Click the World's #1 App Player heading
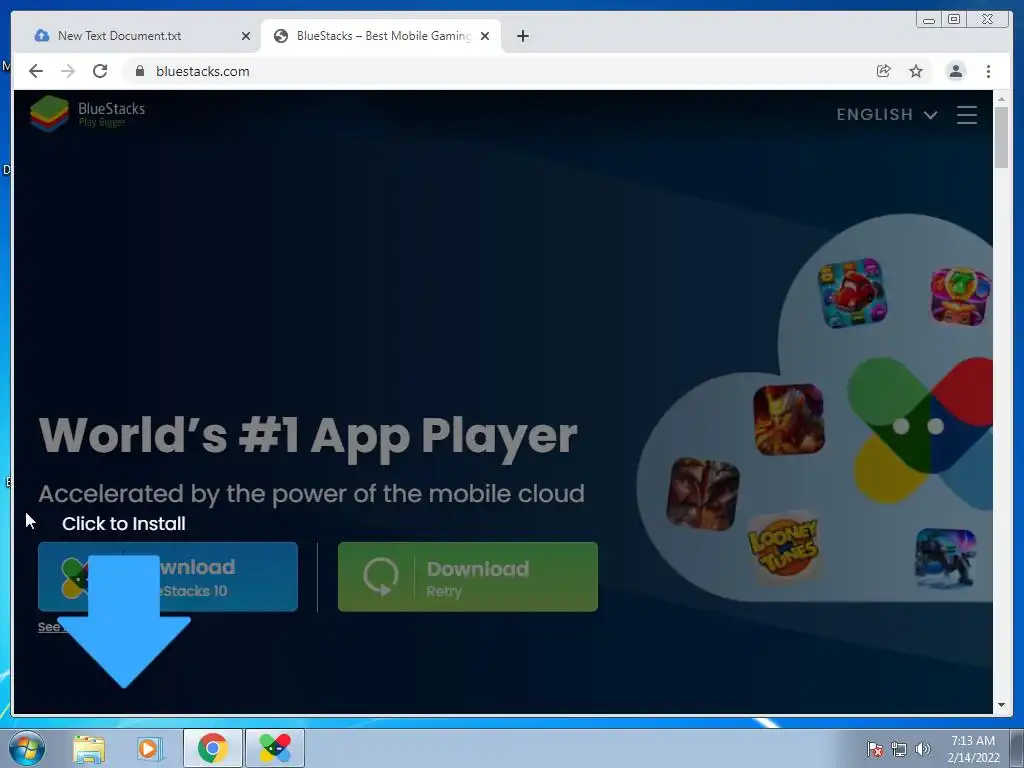The image size is (1024, 768). click(x=308, y=436)
